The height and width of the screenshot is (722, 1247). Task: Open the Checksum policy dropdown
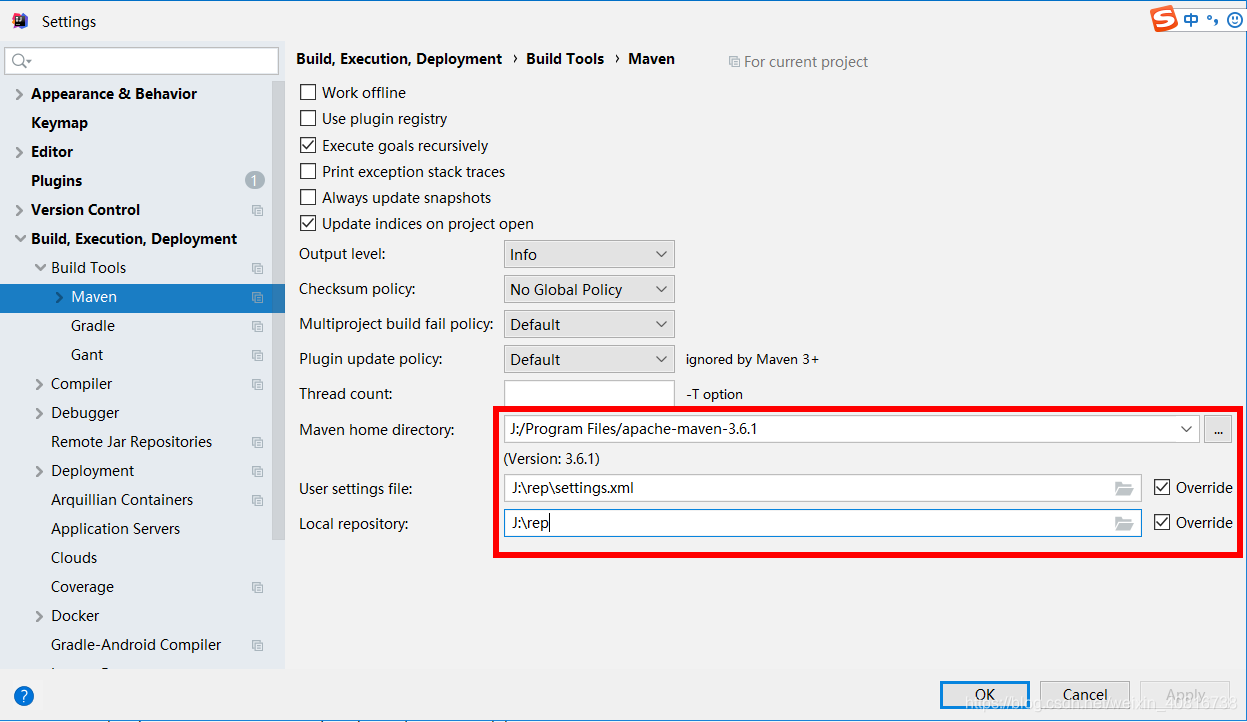pos(589,289)
